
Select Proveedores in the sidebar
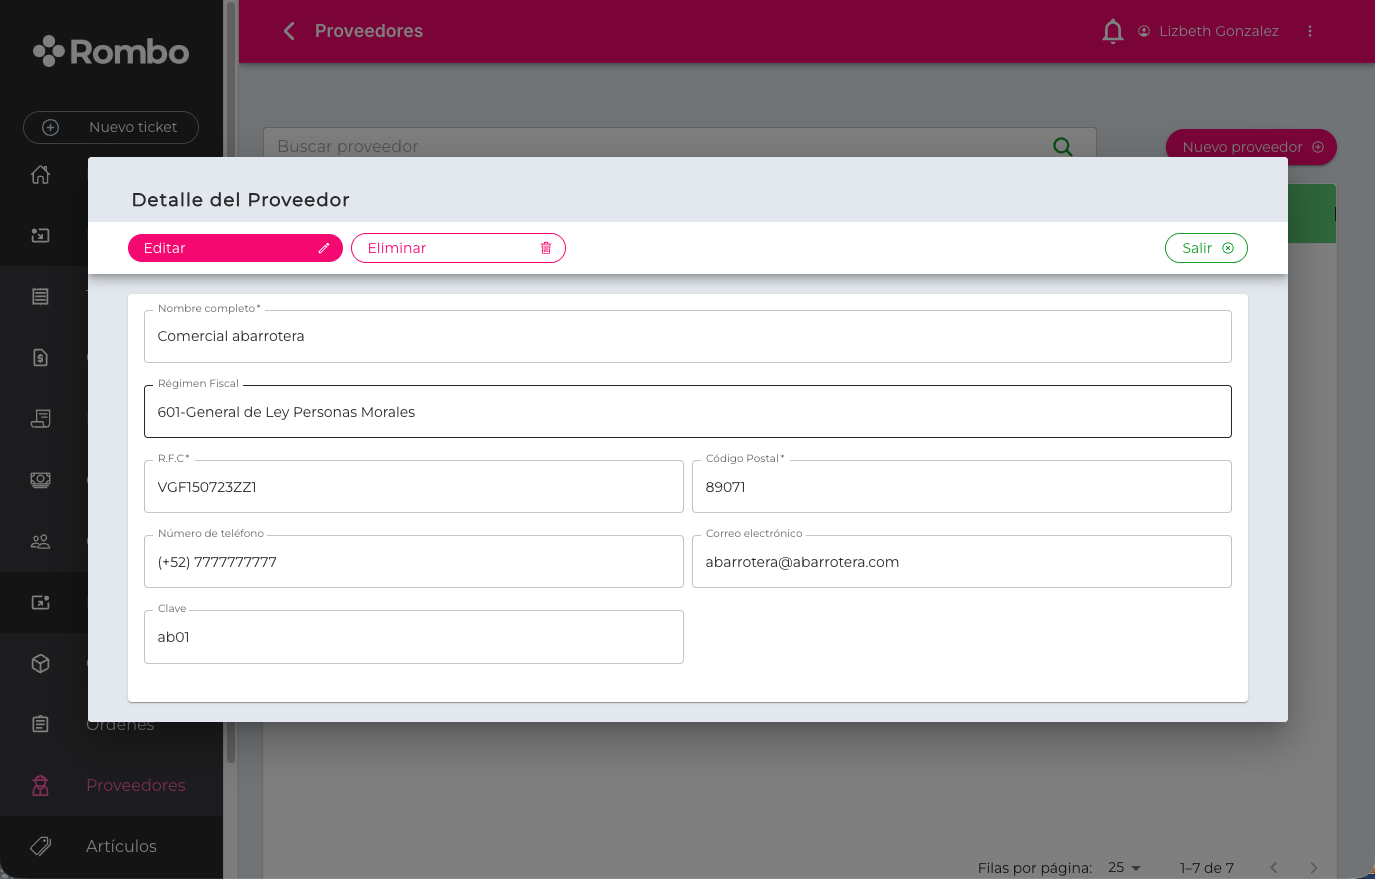[x=135, y=785]
